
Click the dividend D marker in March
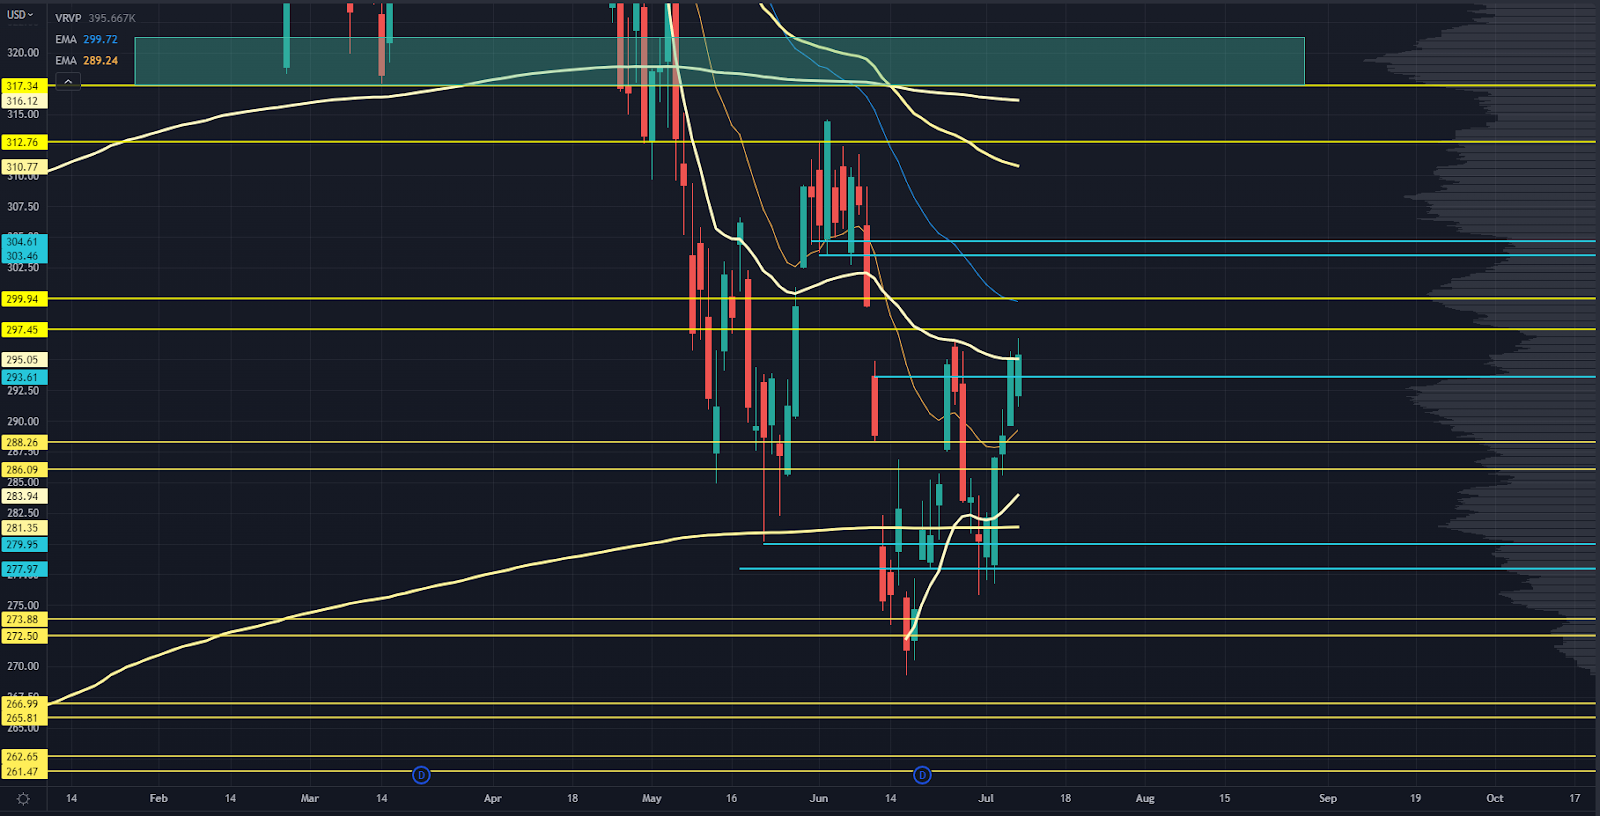[x=421, y=775]
